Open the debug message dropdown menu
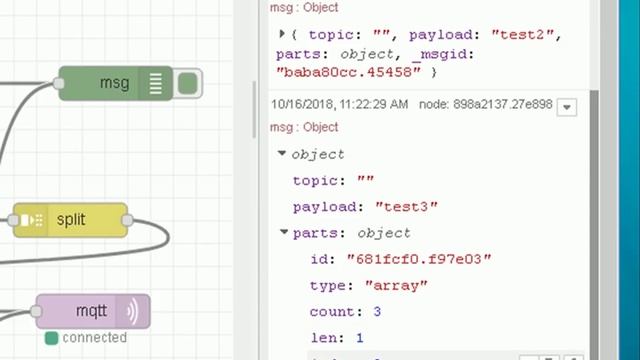The height and width of the screenshot is (360, 640). 567,107
